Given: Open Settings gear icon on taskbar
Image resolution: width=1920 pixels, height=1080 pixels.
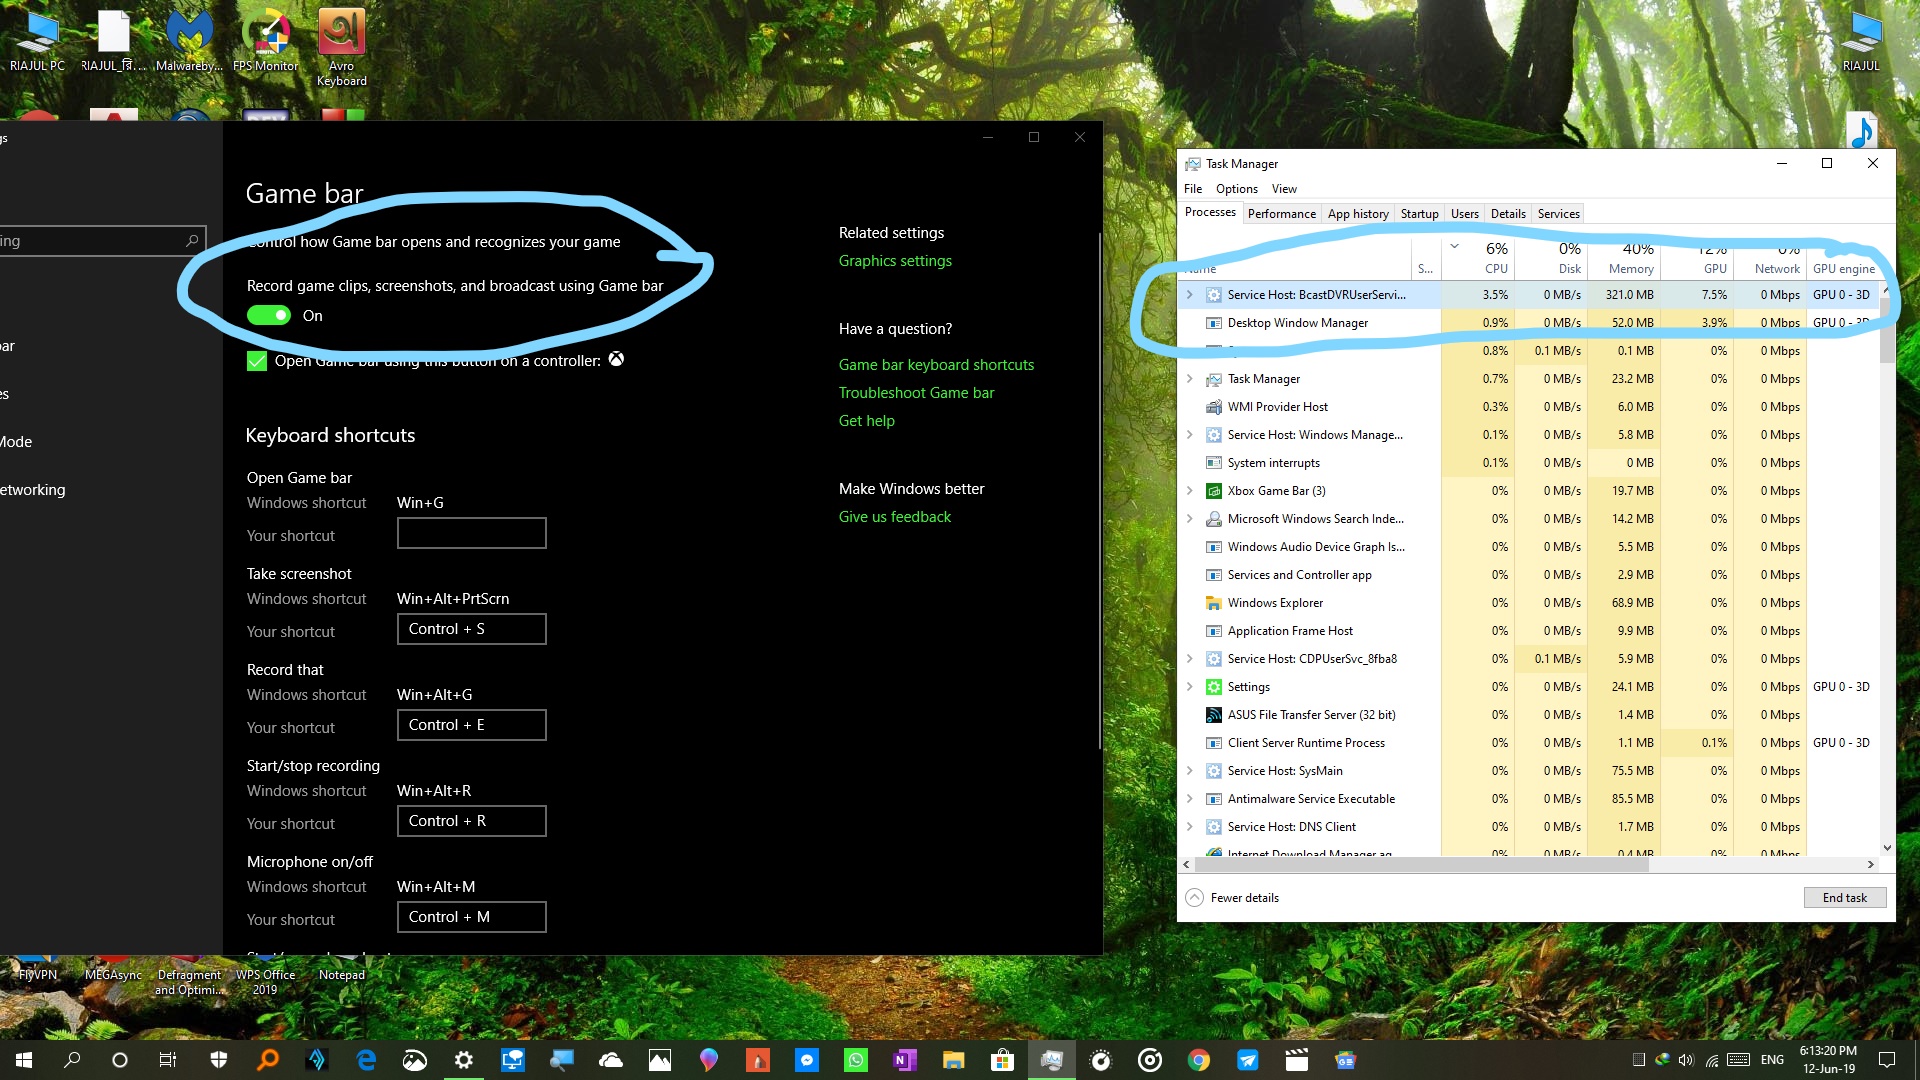Looking at the screenshot, I should (x=464, y=1060).
